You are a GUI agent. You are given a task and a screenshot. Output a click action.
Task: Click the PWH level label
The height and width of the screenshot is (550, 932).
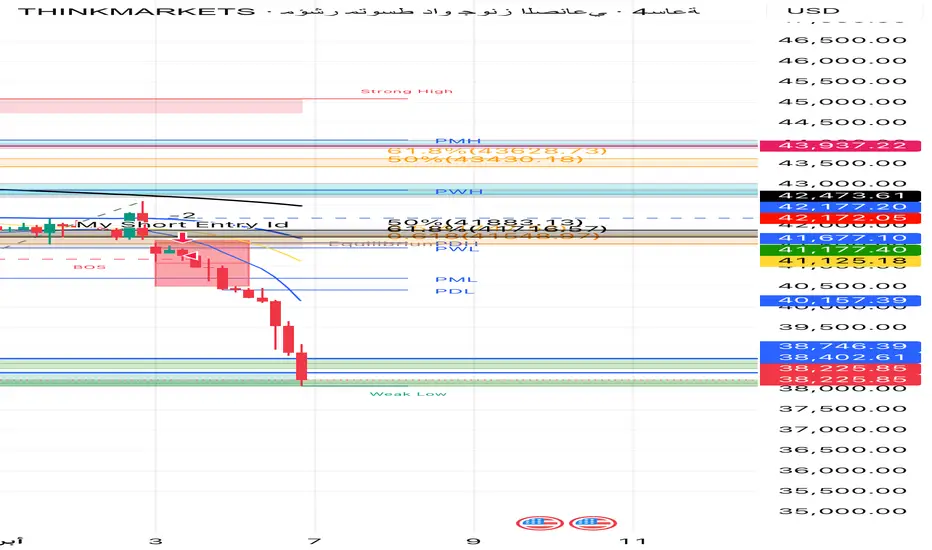(459, 191)
